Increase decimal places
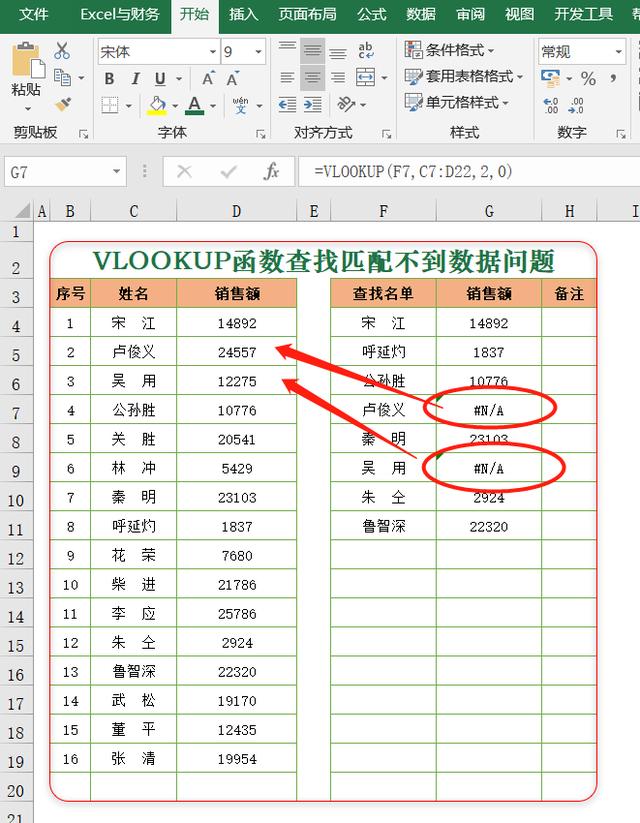Image resolution: width=640 pixels, height=823 pixels. pyautogui.click(x=551, y=105)
